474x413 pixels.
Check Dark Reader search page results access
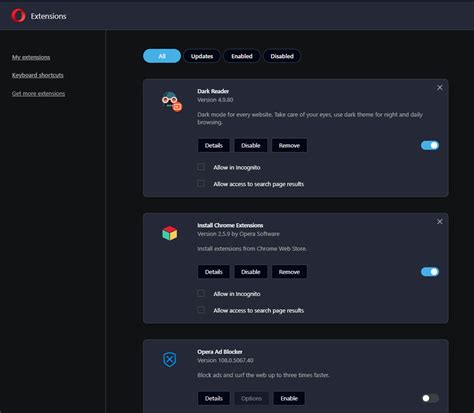201,183
